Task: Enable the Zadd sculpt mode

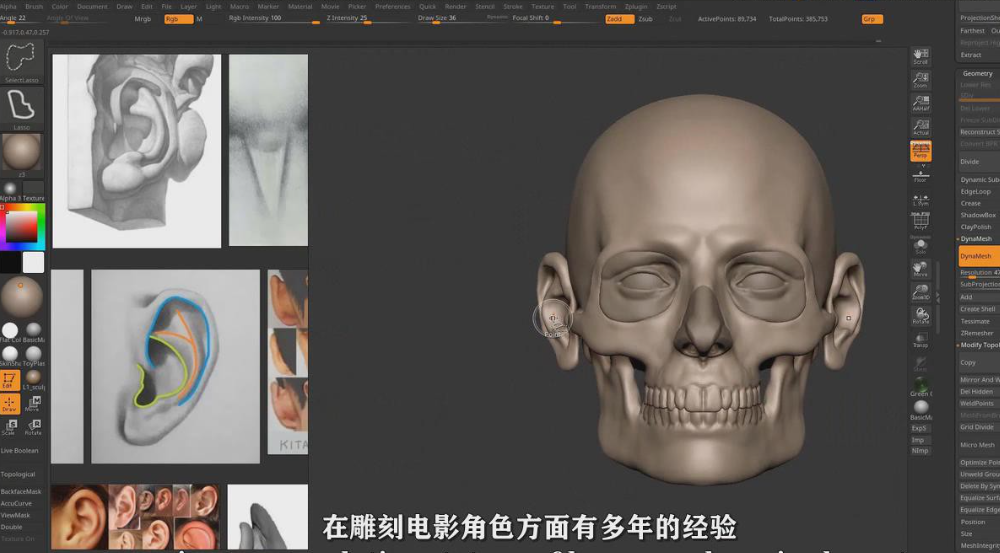Action: click(x=618, y=19)
